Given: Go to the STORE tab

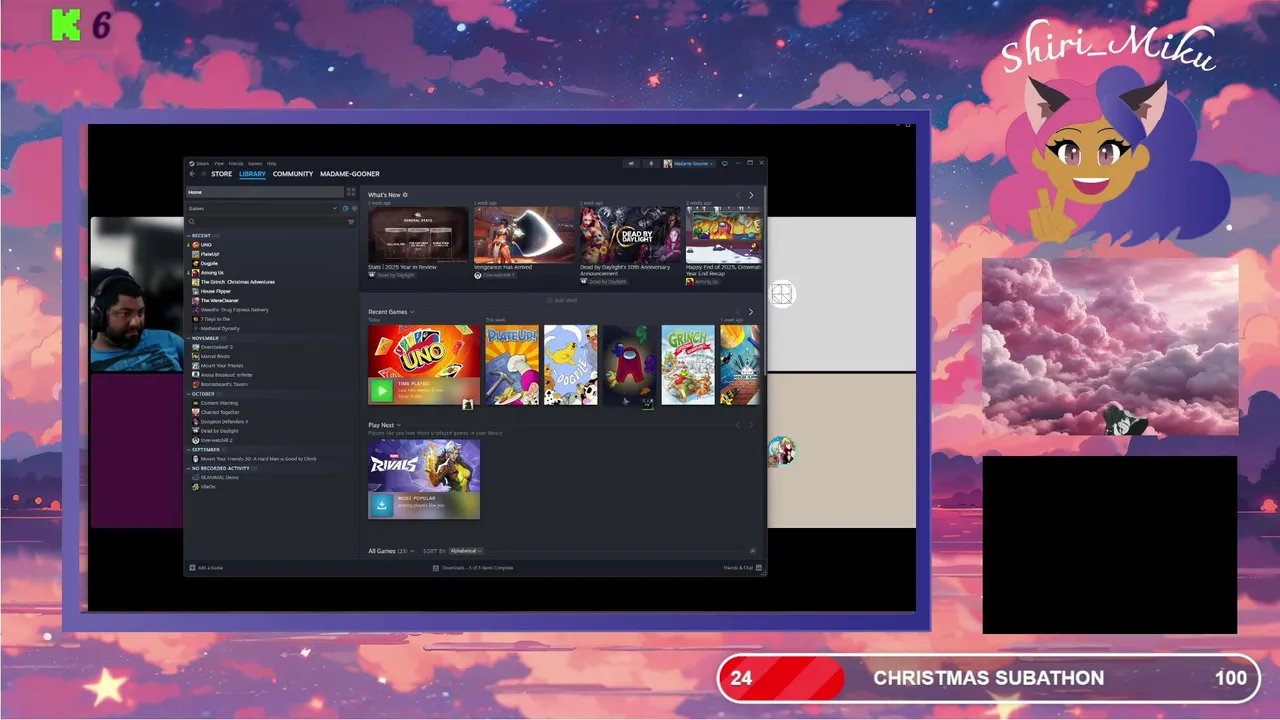Looking at the screenshot, I should click(221, 174).
